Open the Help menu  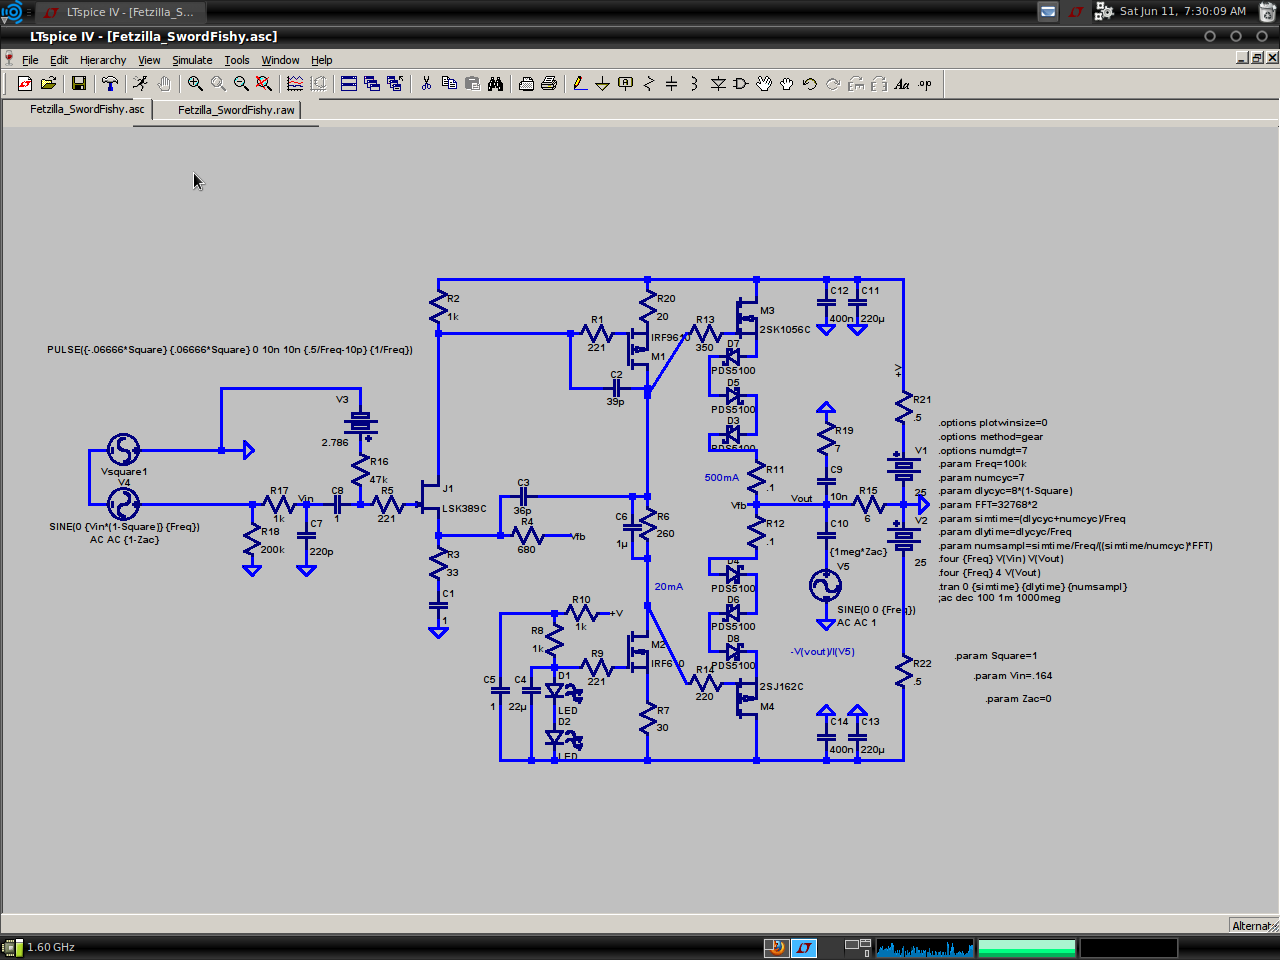coord(321,60)
